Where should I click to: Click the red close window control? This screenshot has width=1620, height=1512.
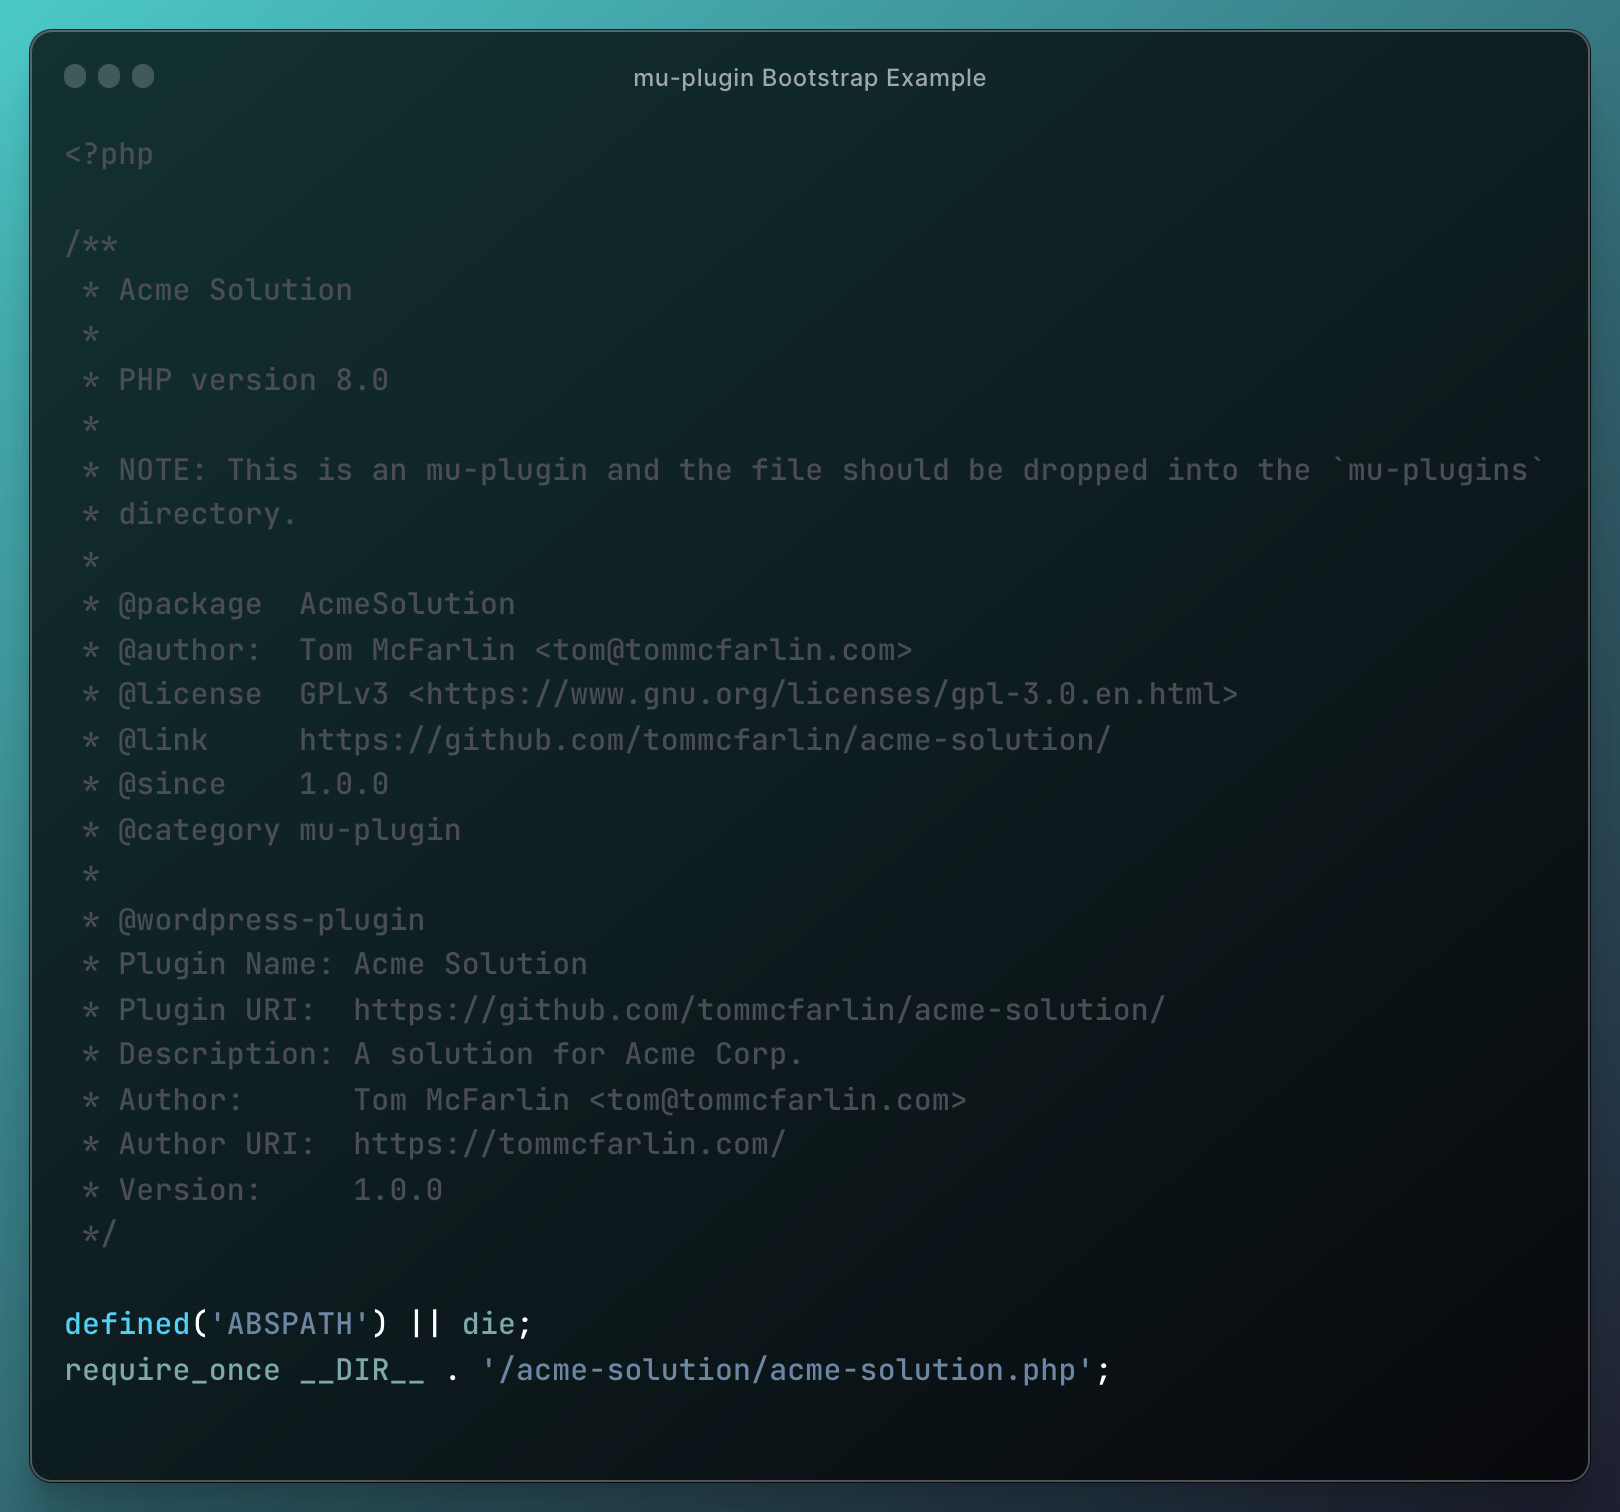[77, 76]
